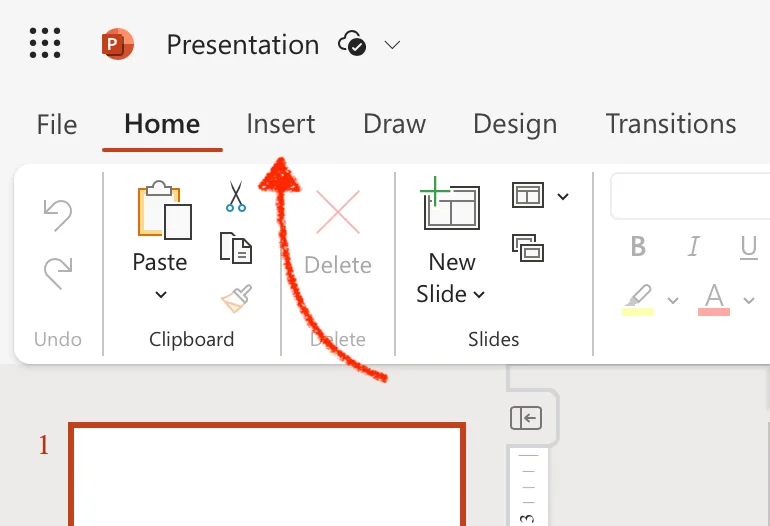Expand the font color dropdown
Image resolution: width=770 pixels, height=526 pixels.
click(748, 300)
